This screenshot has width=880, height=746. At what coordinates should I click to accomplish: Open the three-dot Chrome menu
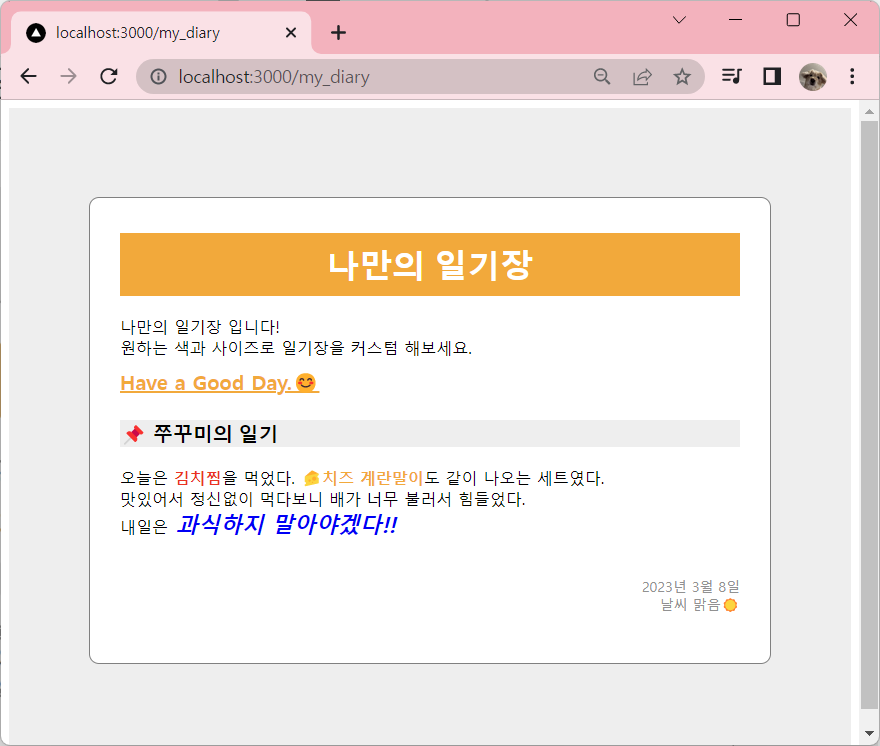[851, 76]
